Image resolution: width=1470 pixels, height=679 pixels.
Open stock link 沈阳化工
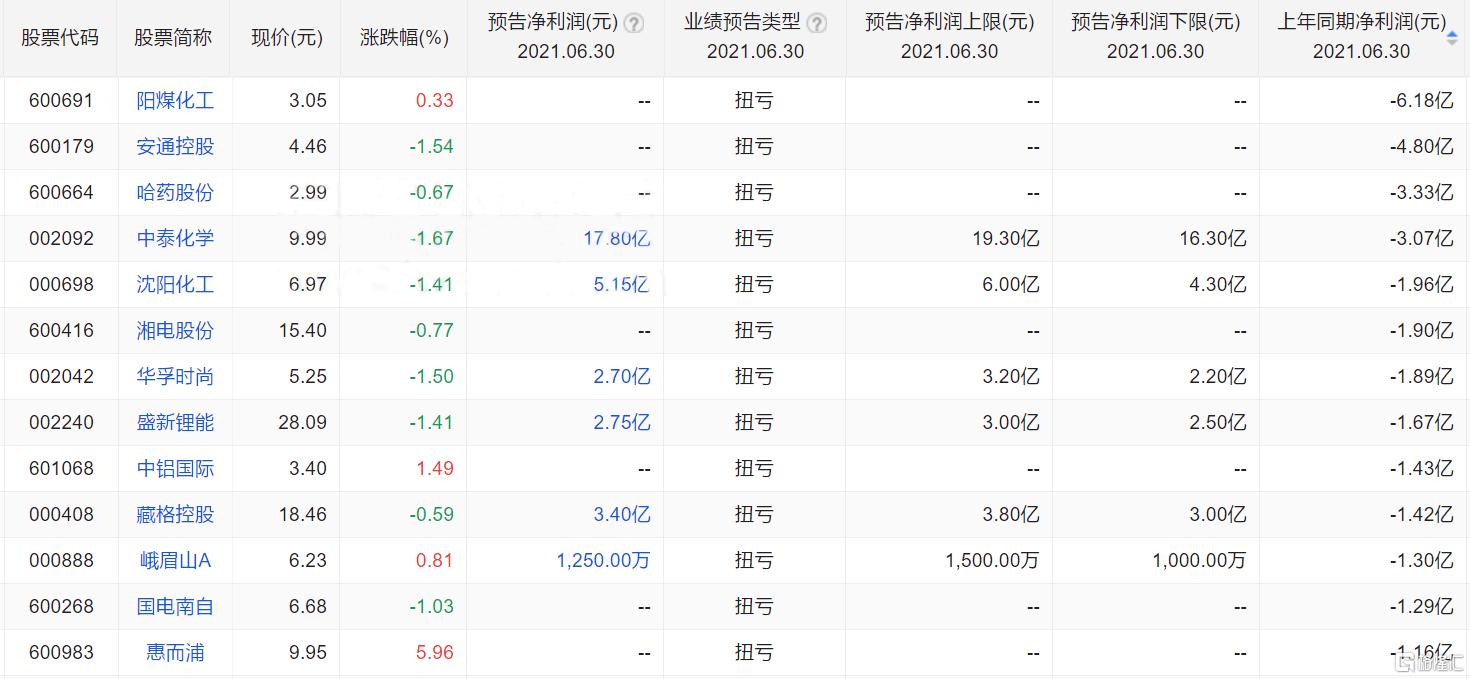pos(175,284)
